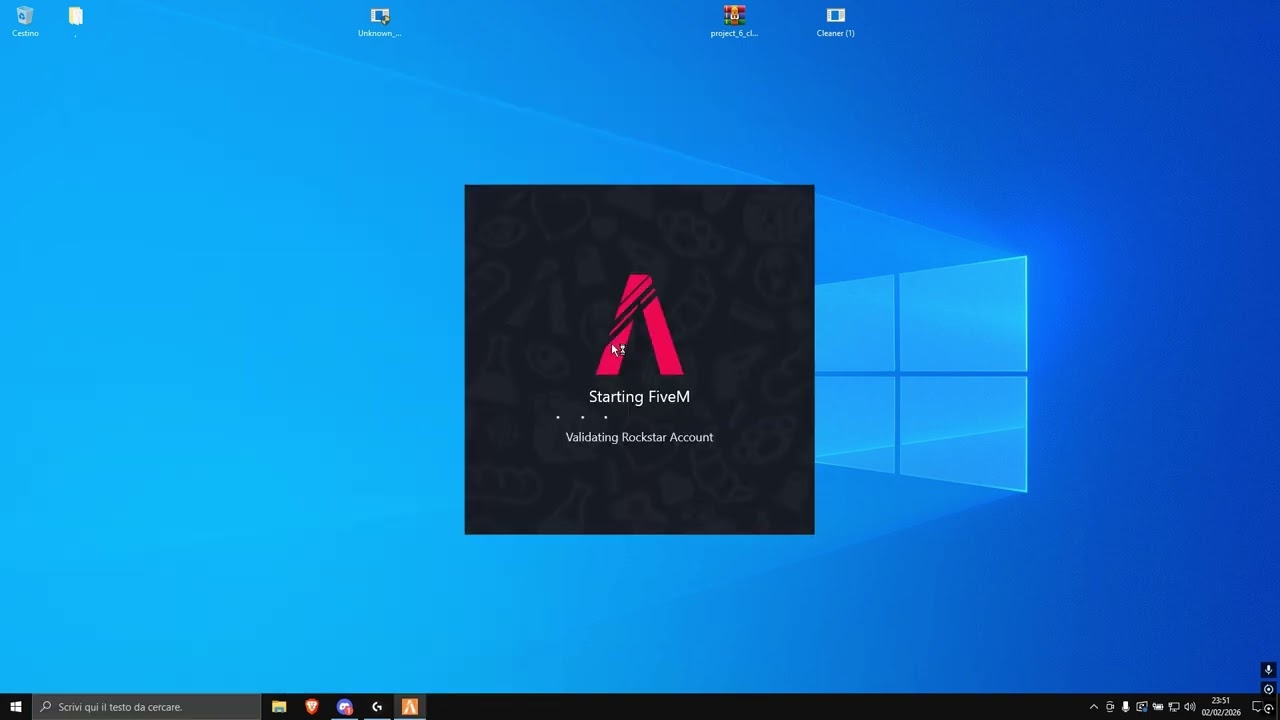
Task: Click the circular target overlay button above the taskbar
Action: coord(1268,689)
